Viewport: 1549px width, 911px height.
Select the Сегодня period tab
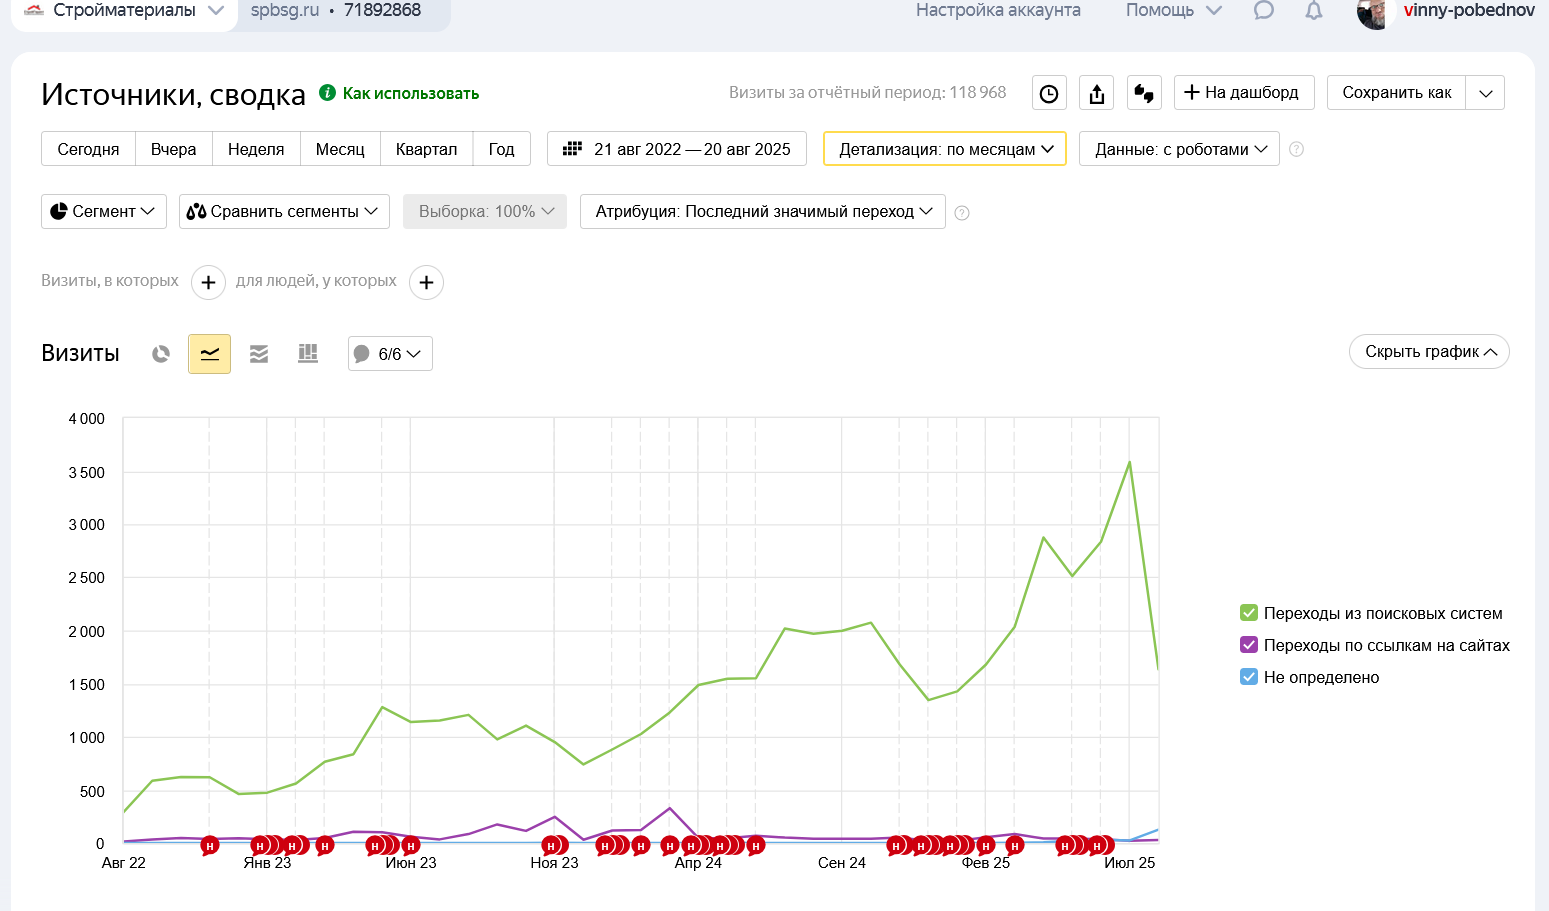(x=88, y=149)
